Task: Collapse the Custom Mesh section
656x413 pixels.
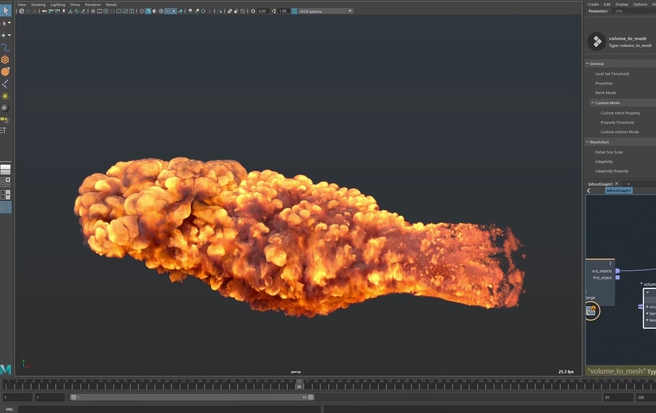Action: point(592,103)
